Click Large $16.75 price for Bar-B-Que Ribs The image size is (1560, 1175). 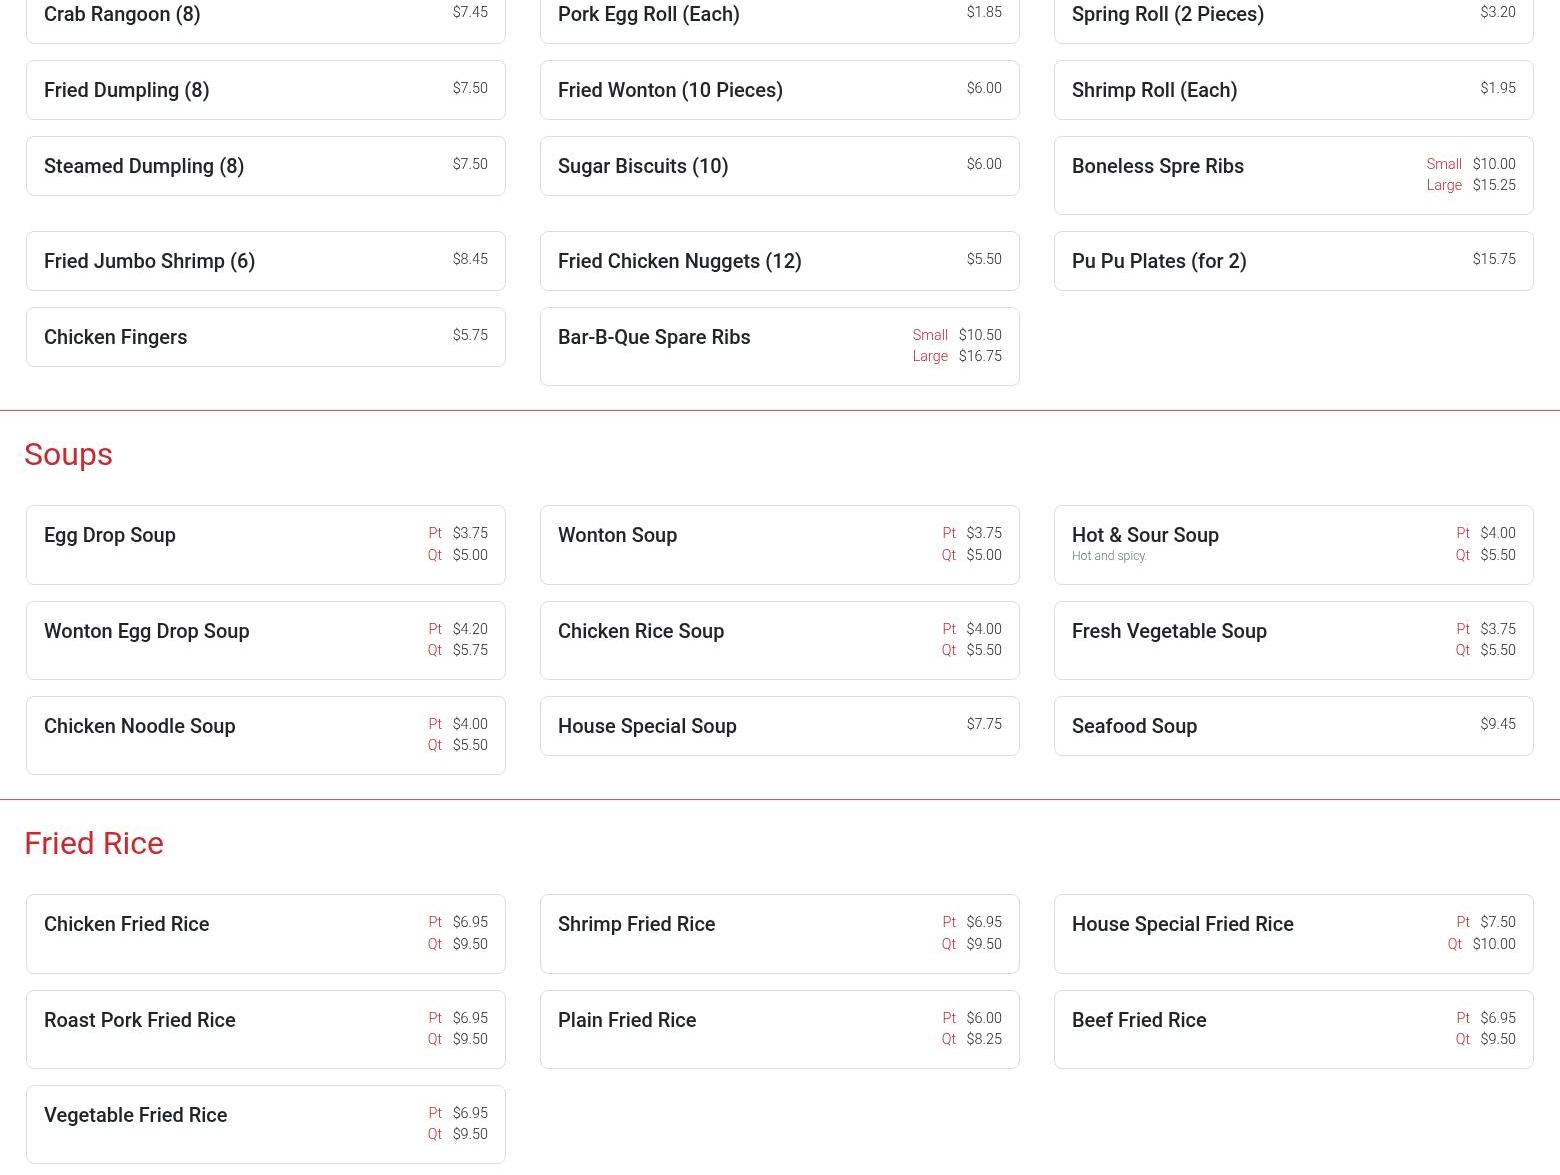pyautogui.click(x=957, y=356)
